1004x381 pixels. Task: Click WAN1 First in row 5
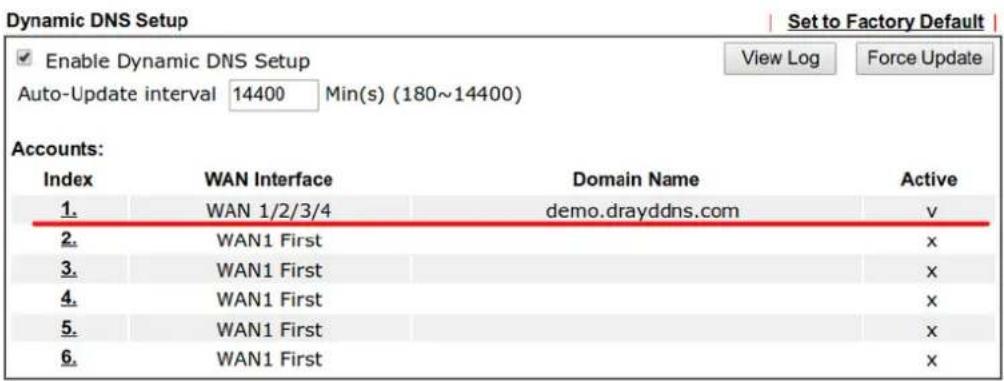pos(269,330)
